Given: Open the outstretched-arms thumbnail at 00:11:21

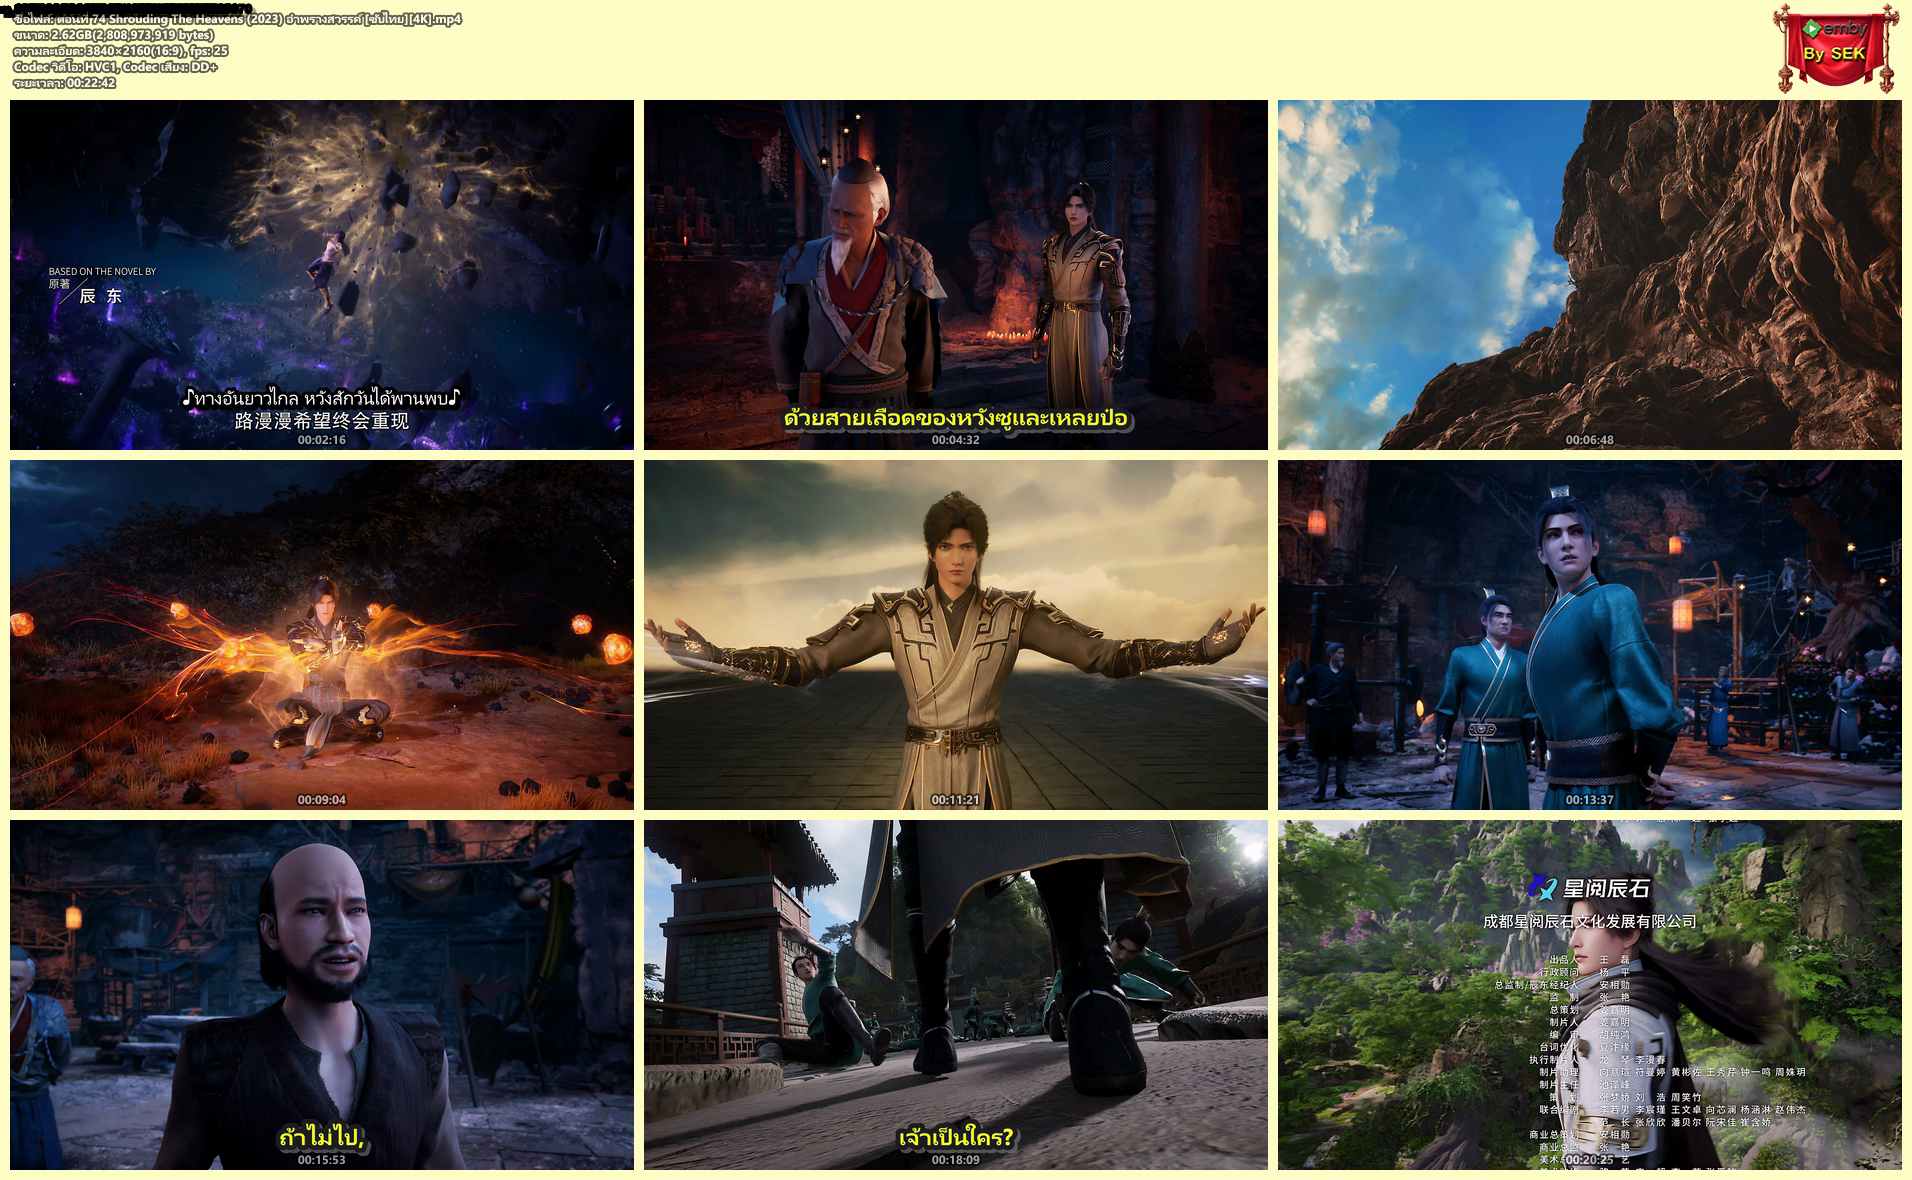Looking at the screenshot, I should (x=956, y=635).
